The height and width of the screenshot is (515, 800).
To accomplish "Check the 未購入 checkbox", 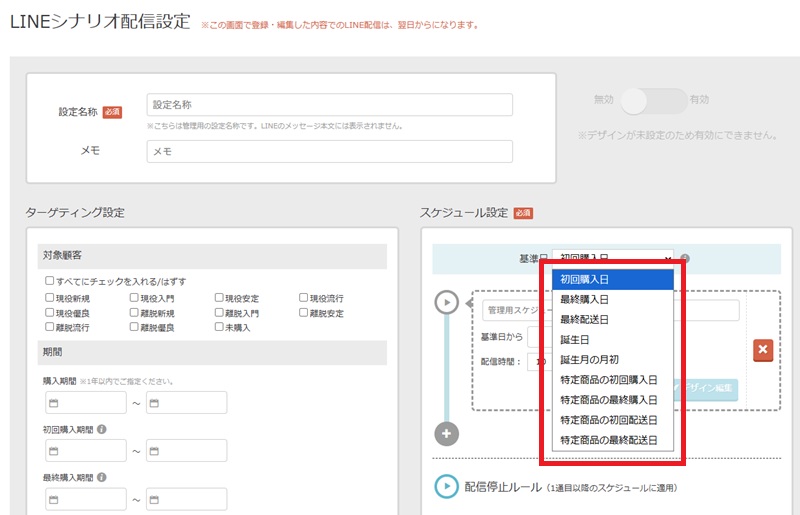I will point(219,326).
